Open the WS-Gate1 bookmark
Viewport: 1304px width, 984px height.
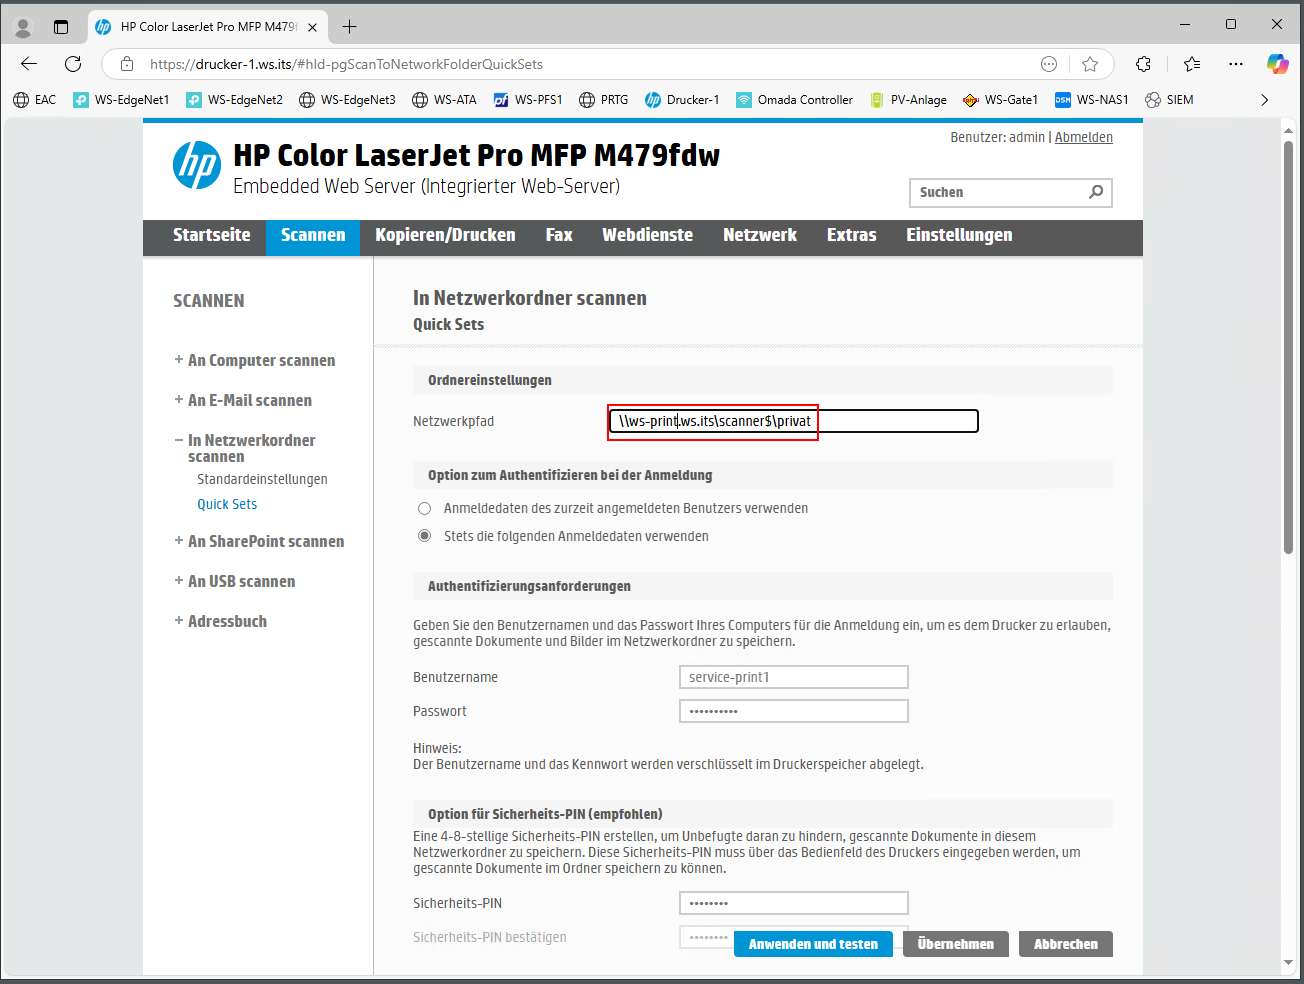click(1000, 100)
